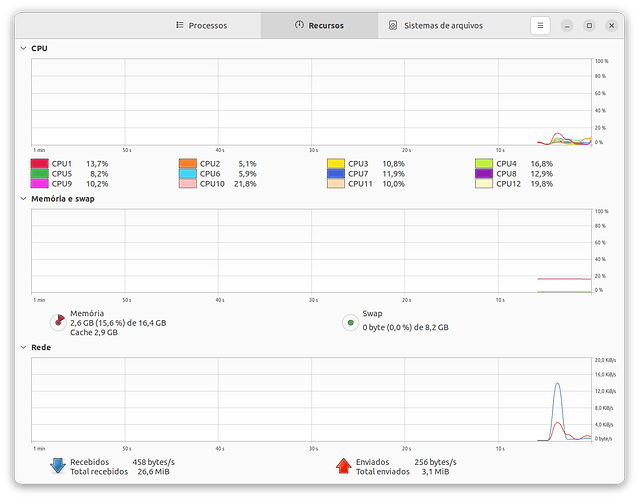Click the Recebidos blue down arrow icon
The width and height of the screenshot is (638, 500).
[x=58, y=466]
